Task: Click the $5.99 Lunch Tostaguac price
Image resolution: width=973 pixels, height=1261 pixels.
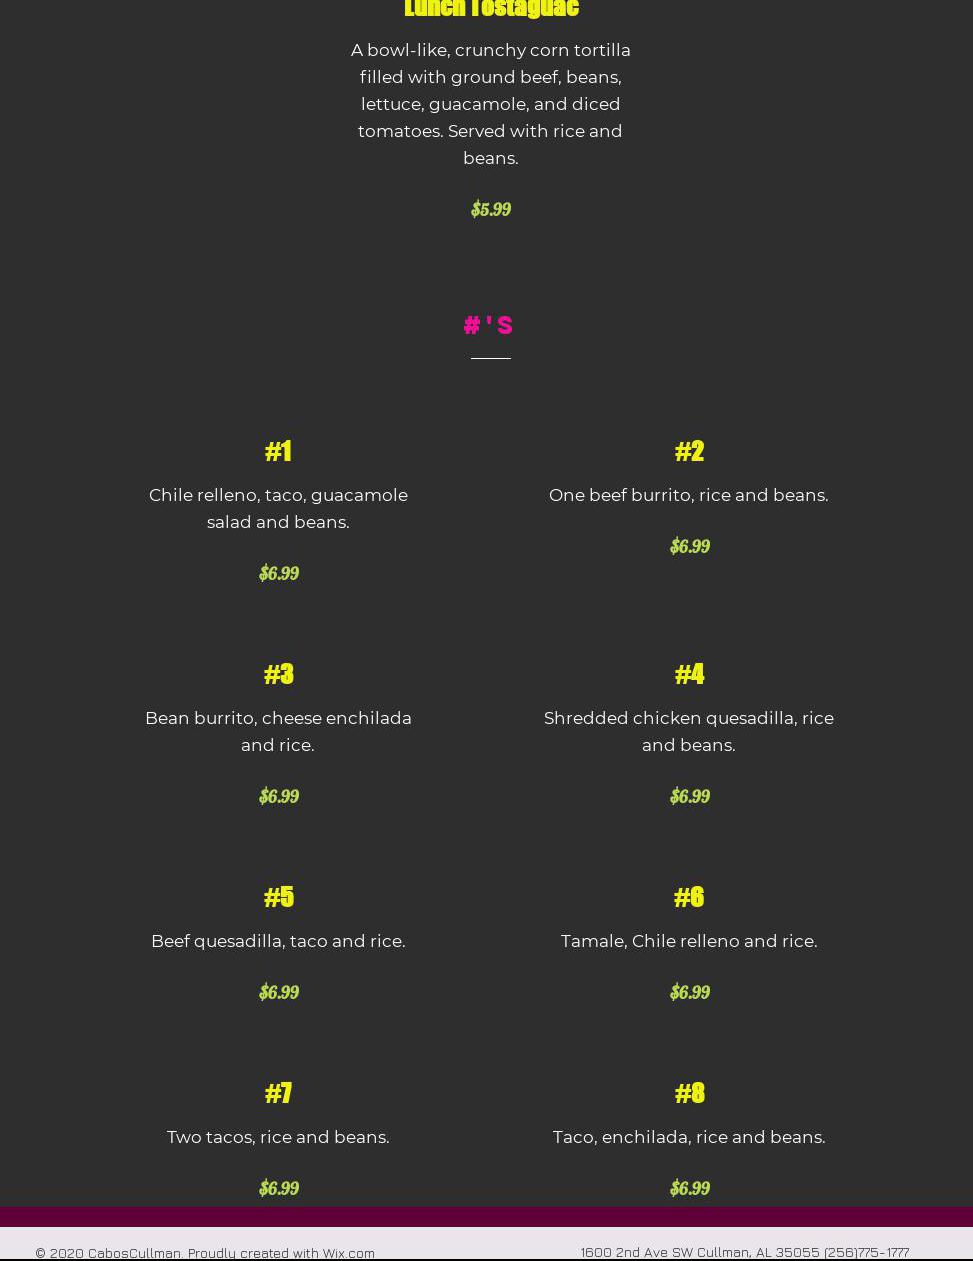Action: point(490,209)
